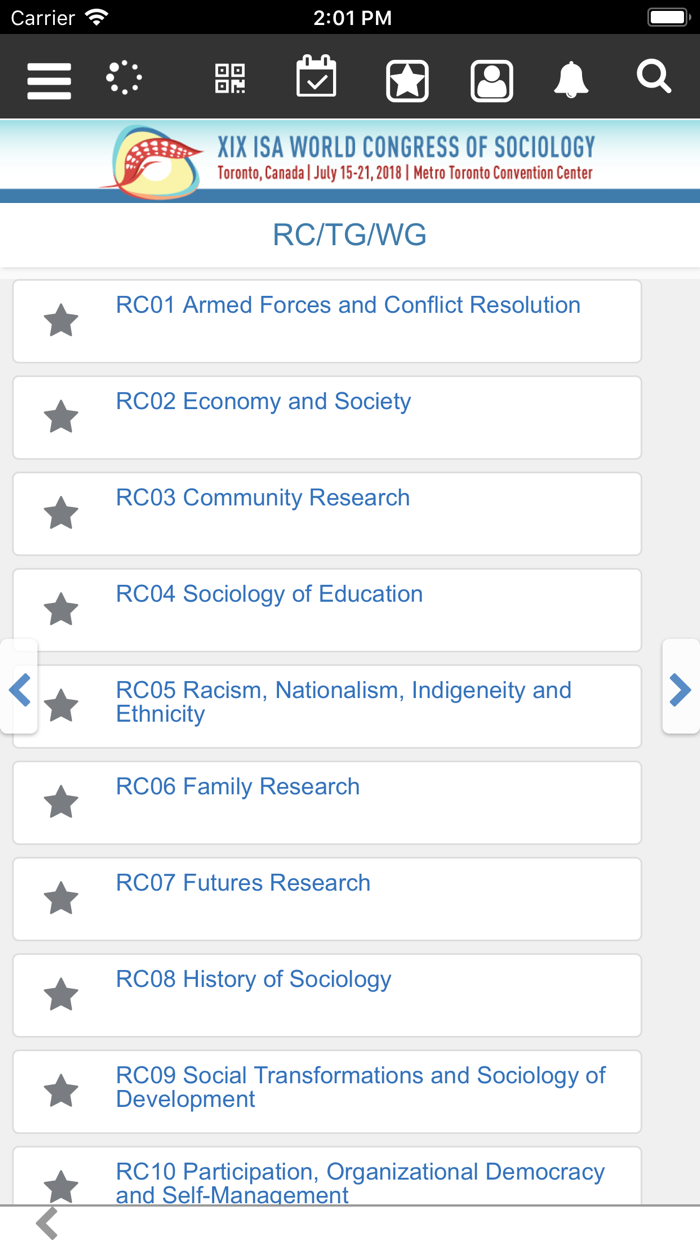Click left chevron arrow on side

click(x=19, y=689)
